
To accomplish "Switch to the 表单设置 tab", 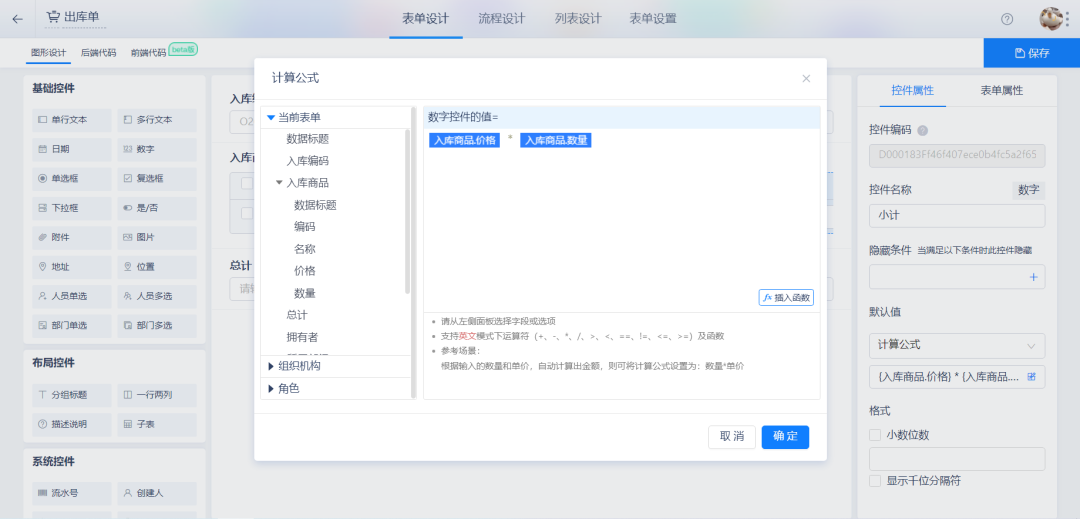I will (653, 19).
